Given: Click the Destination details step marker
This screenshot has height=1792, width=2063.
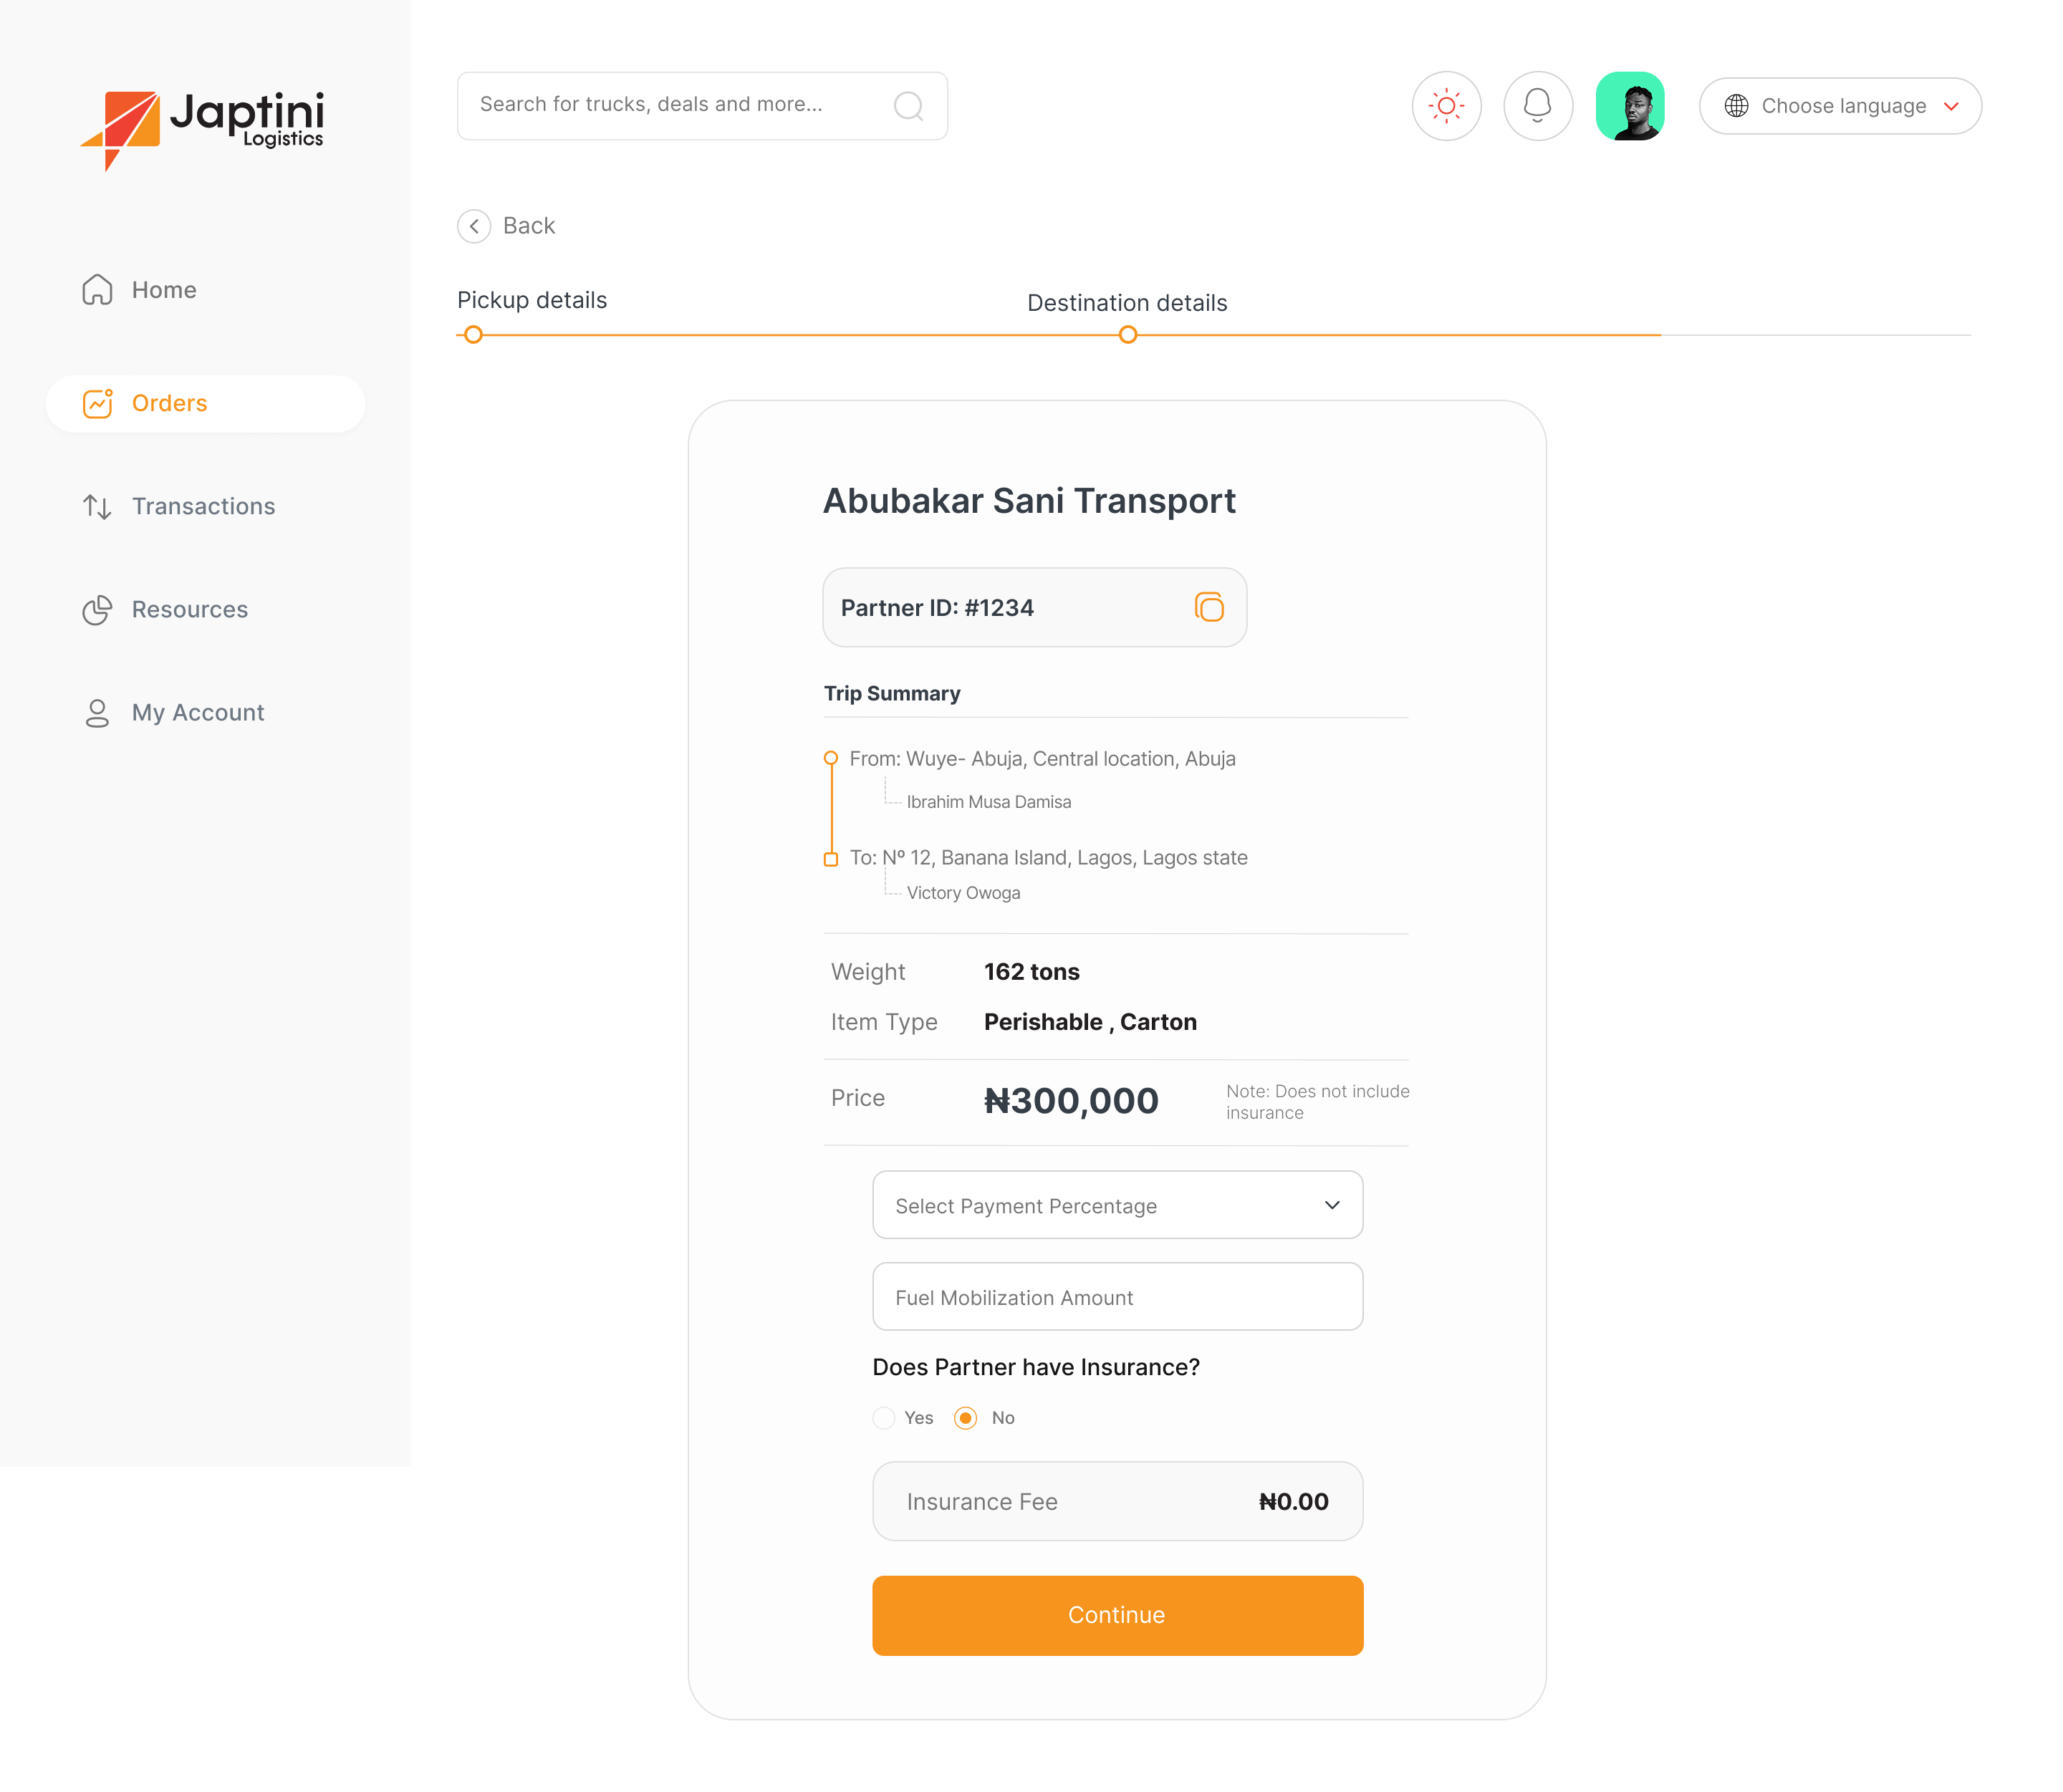Looking at the screenshot, I should point(1128,335).
